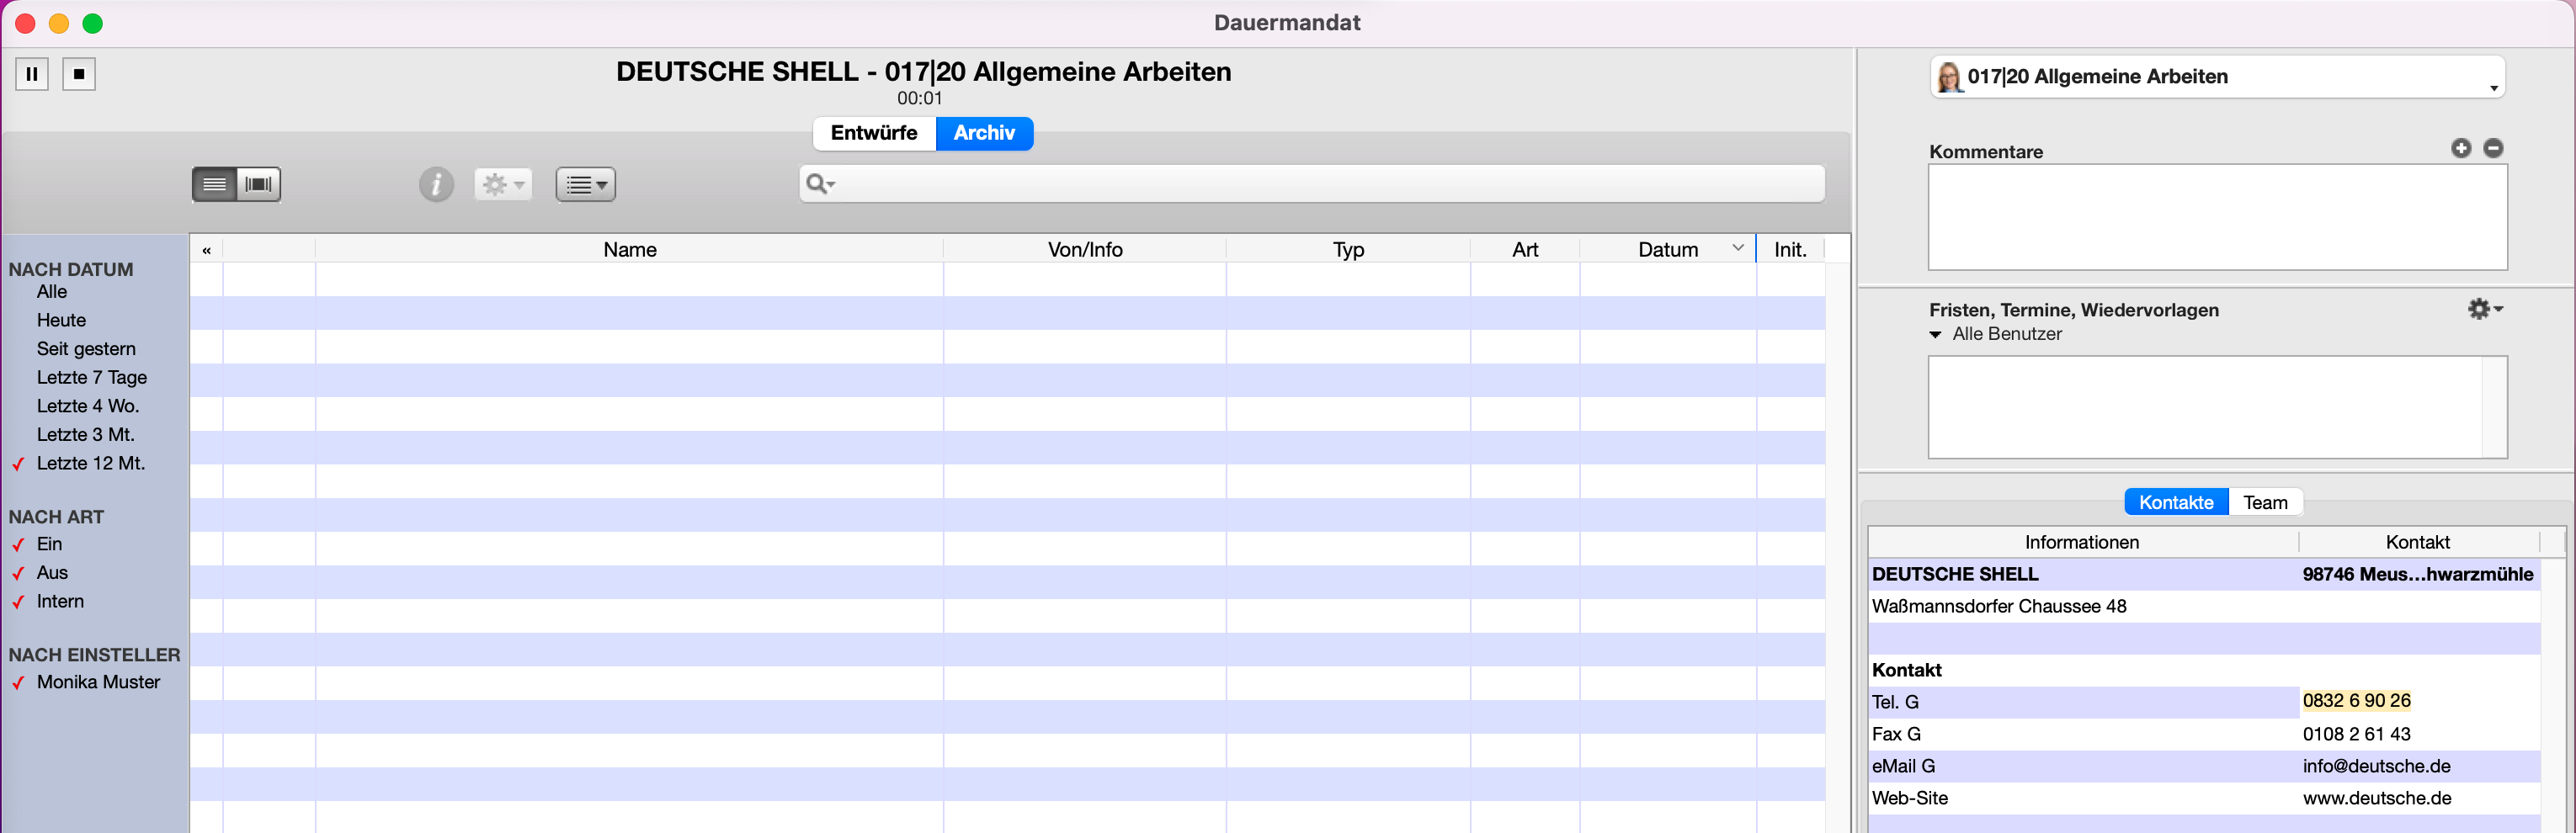
Task: Filter by date: Letzte 3 Mt.
Action: (x=86, y=435)
